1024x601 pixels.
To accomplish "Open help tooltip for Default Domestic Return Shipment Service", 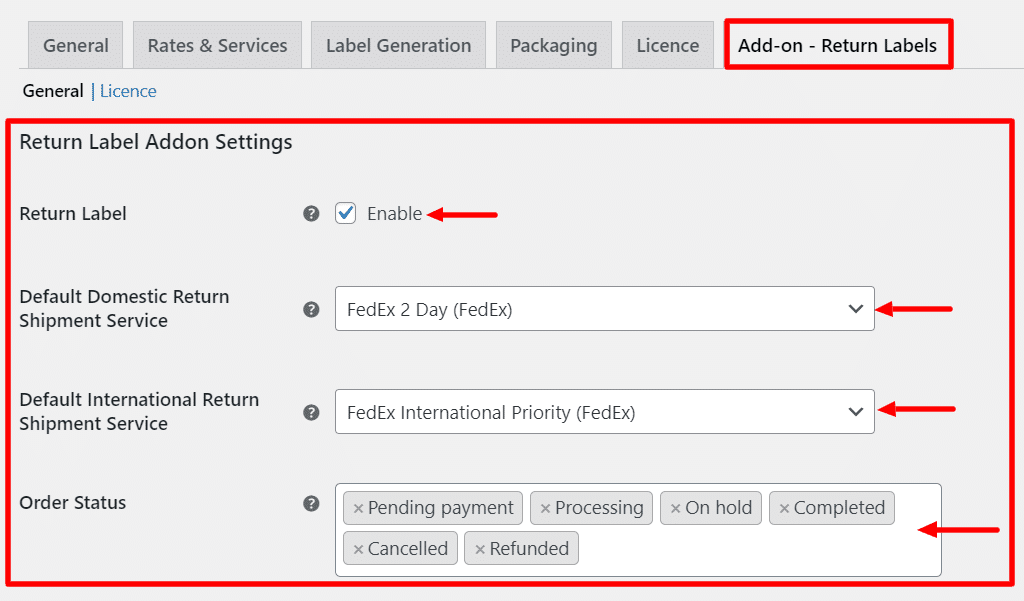I will pyautogui.click(x=311, y=309).
